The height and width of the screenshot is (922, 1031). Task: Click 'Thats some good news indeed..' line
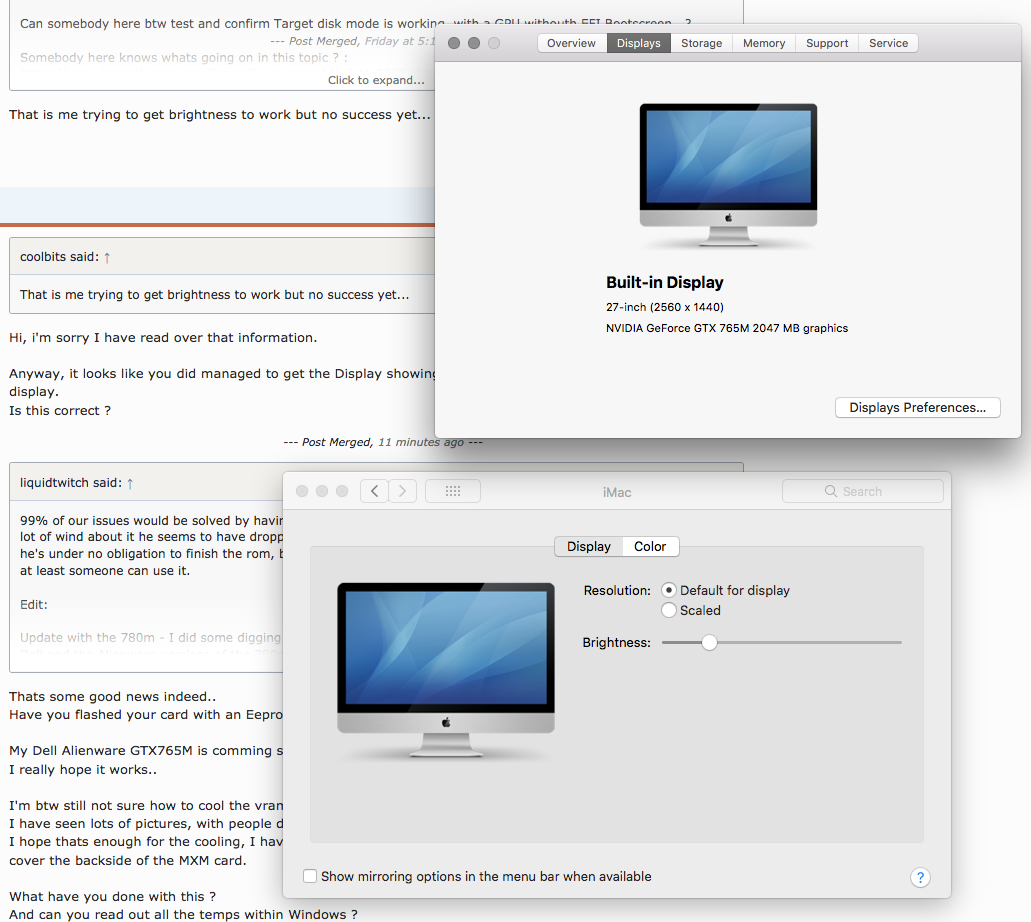tap(112, 696)
